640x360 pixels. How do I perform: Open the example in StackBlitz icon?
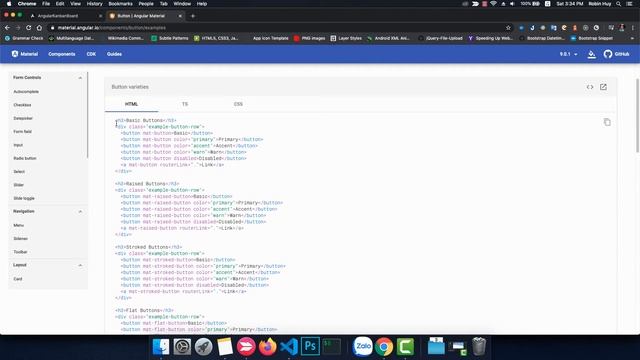pyautogui.click(x=603, y=87)
